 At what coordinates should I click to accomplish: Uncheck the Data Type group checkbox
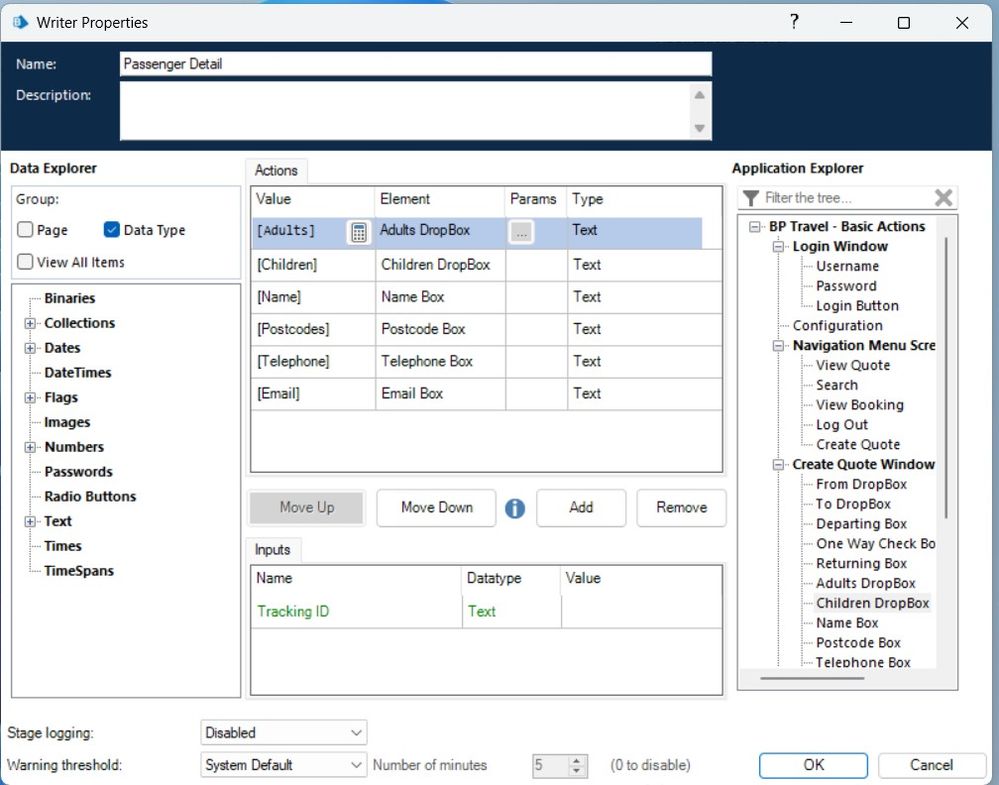(112, 230)
